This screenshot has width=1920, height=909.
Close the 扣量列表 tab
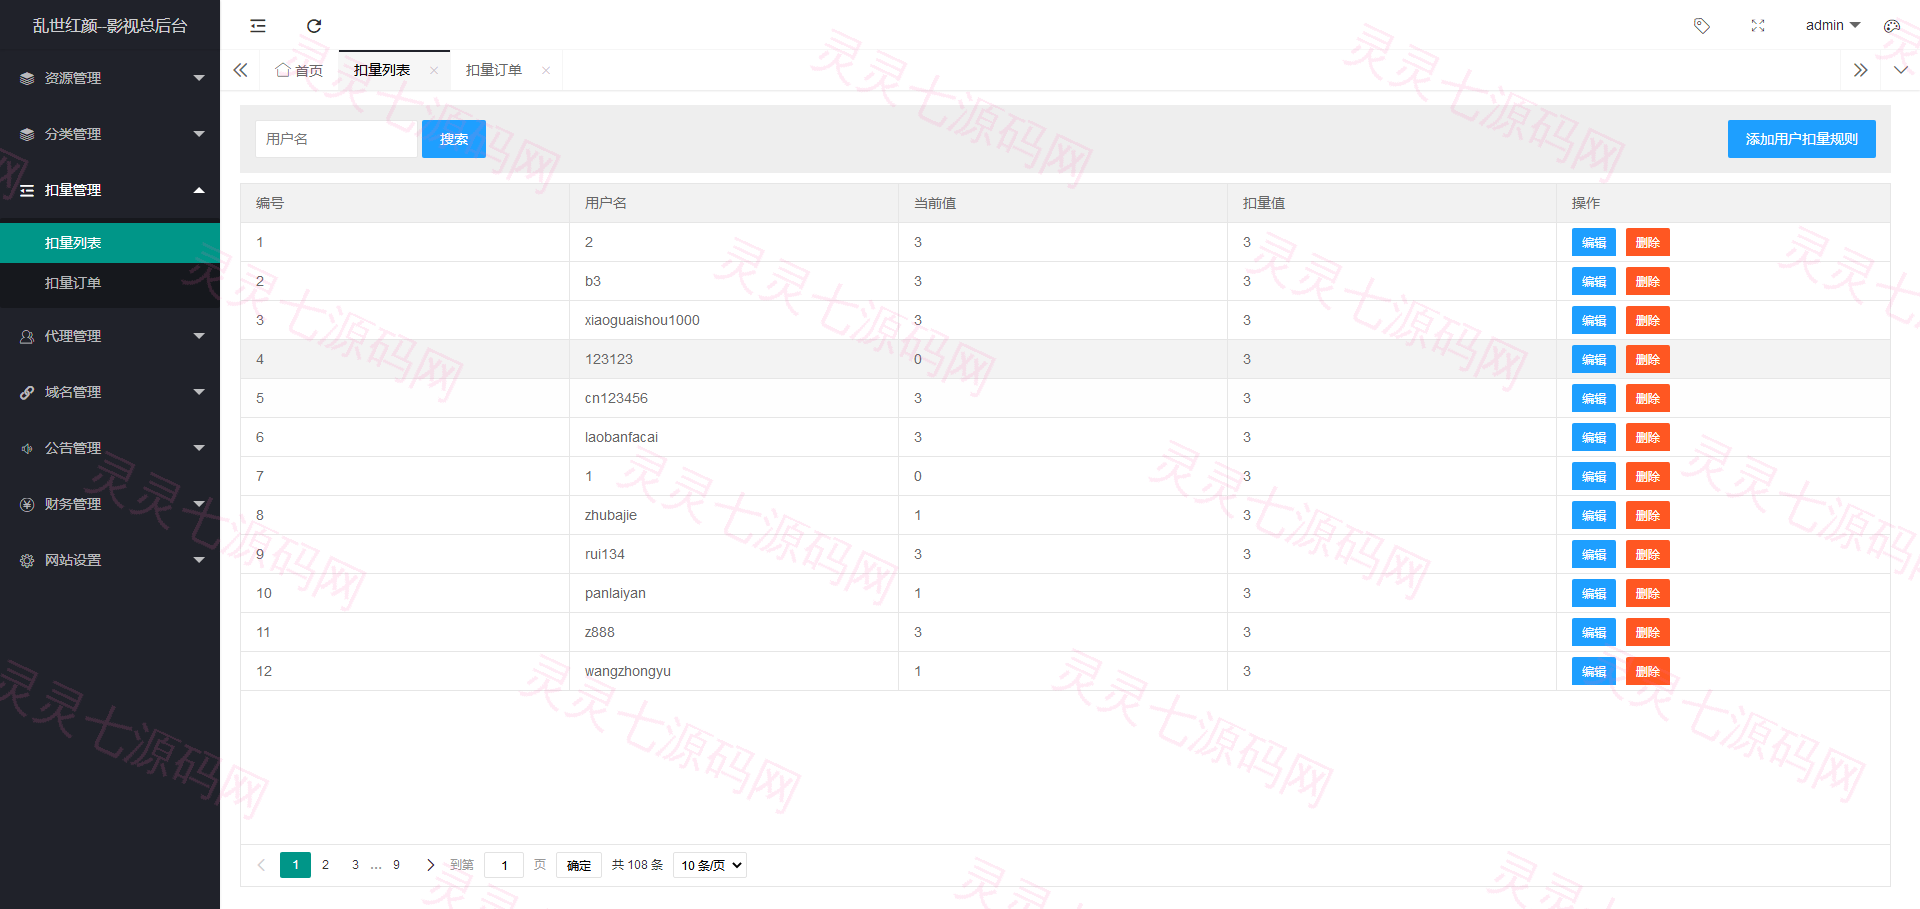coord(434,70)
